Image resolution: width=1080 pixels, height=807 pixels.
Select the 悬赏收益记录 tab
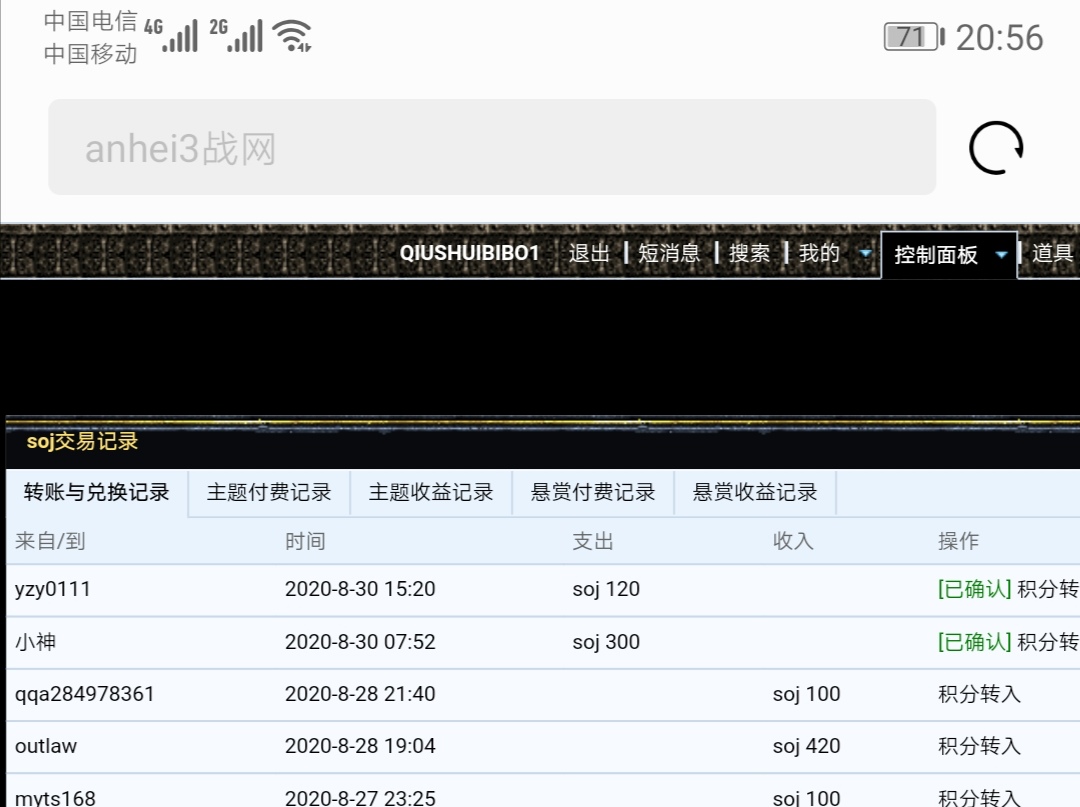(x=755, y=492)
